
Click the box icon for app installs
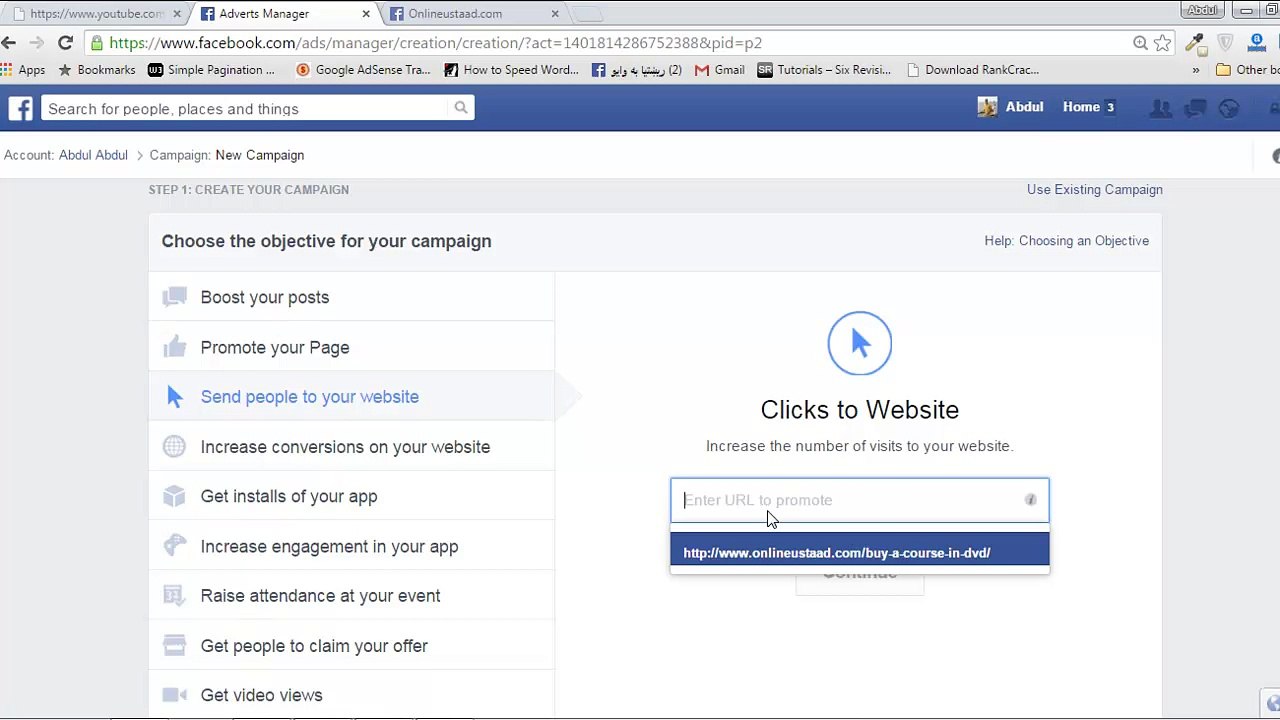coord(175,496)
